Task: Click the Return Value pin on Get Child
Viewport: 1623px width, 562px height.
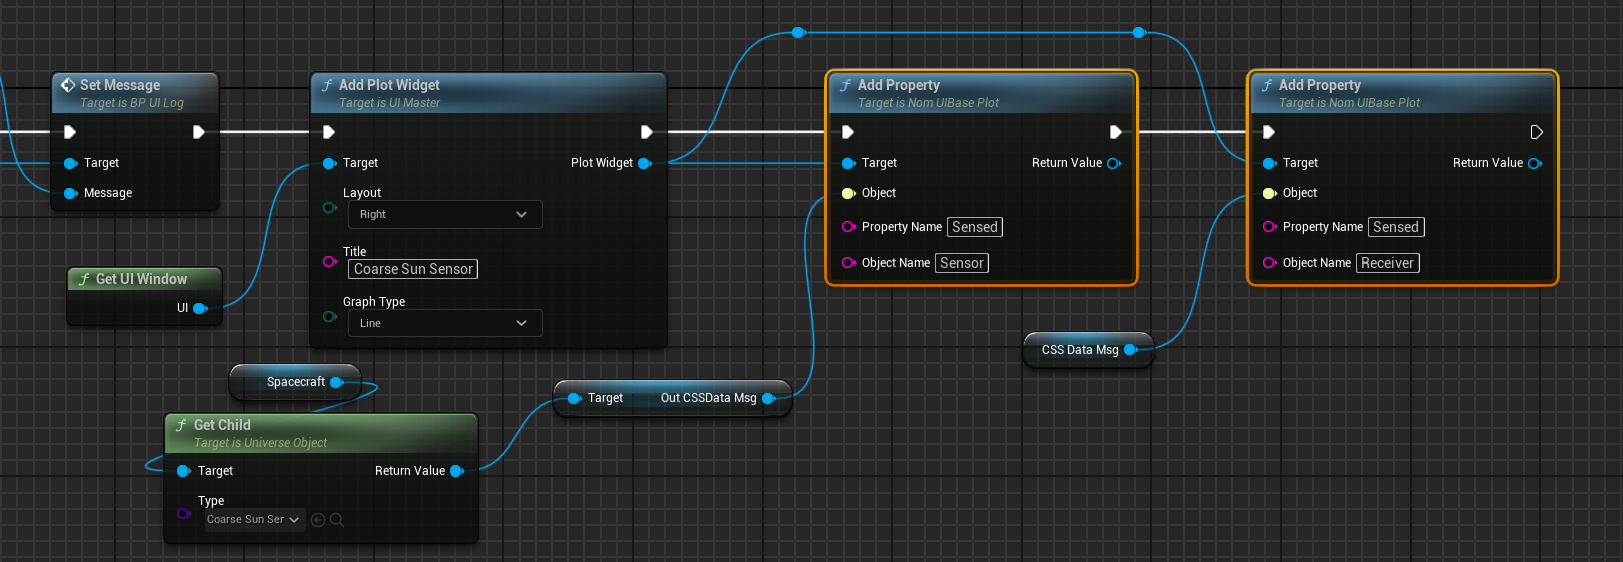Action: (x=457, y=471)
